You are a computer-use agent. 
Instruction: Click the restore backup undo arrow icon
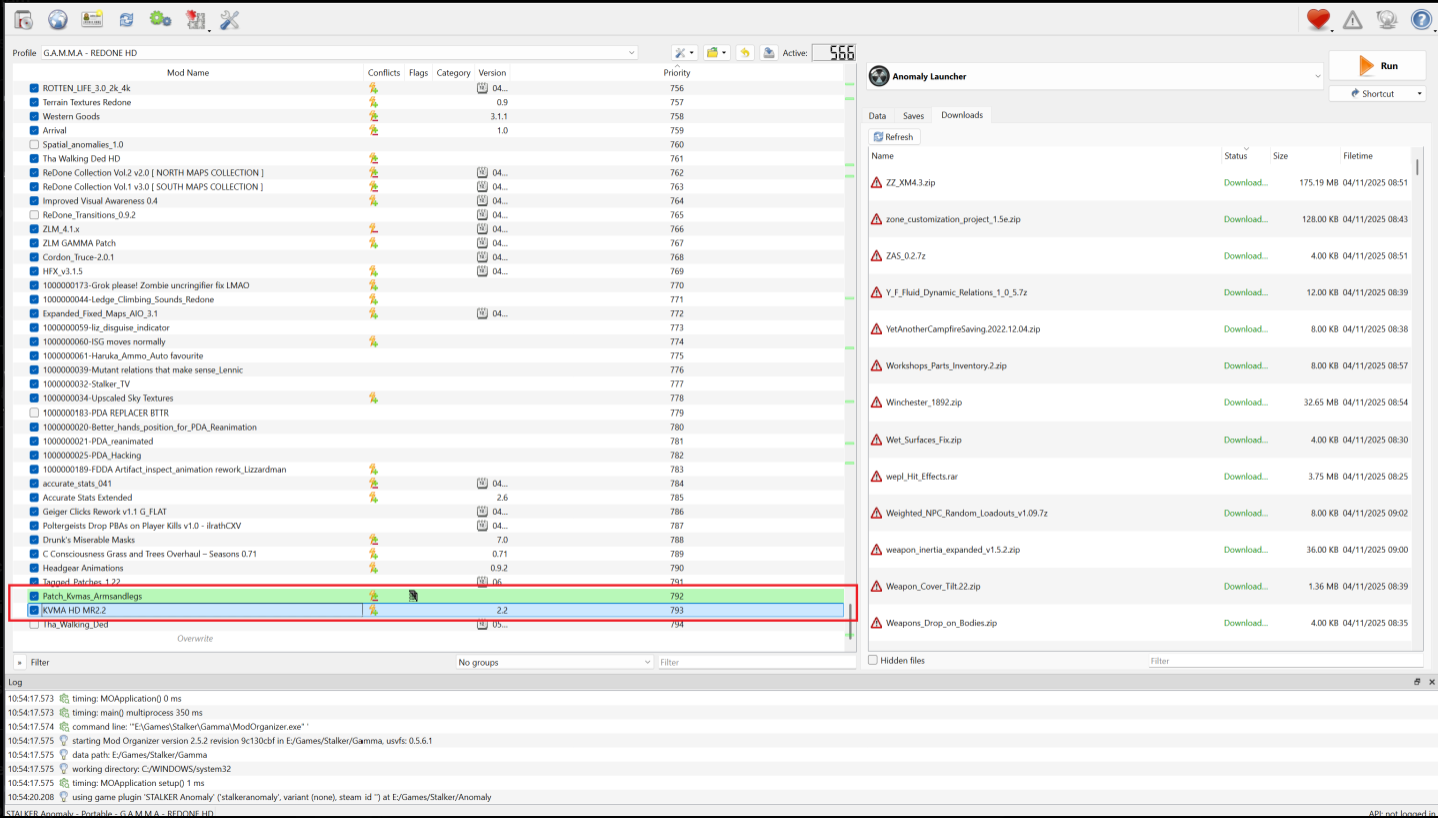click(x=744, y=52)
